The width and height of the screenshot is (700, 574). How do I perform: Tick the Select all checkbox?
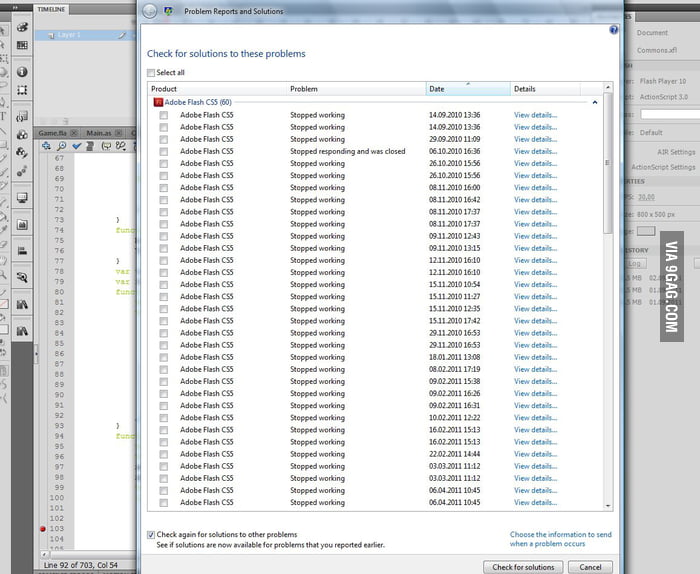pyautogui.click(x=151, y=72)
